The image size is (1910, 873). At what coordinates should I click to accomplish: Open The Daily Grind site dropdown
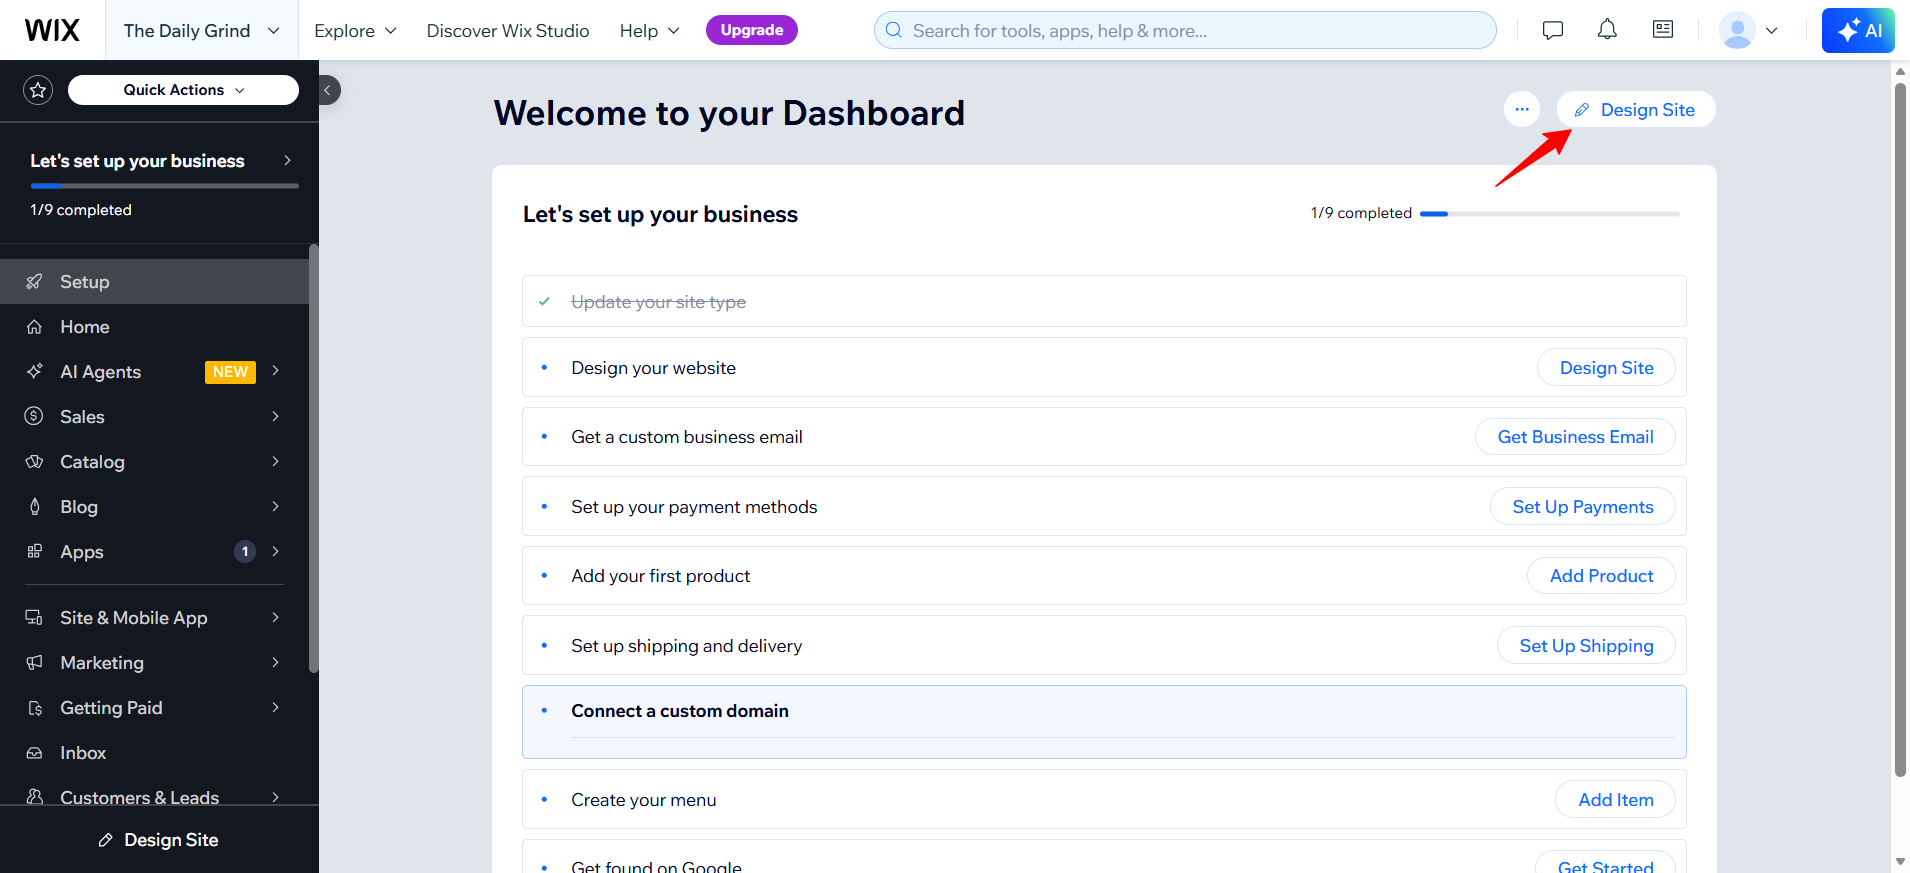[201, 30]
